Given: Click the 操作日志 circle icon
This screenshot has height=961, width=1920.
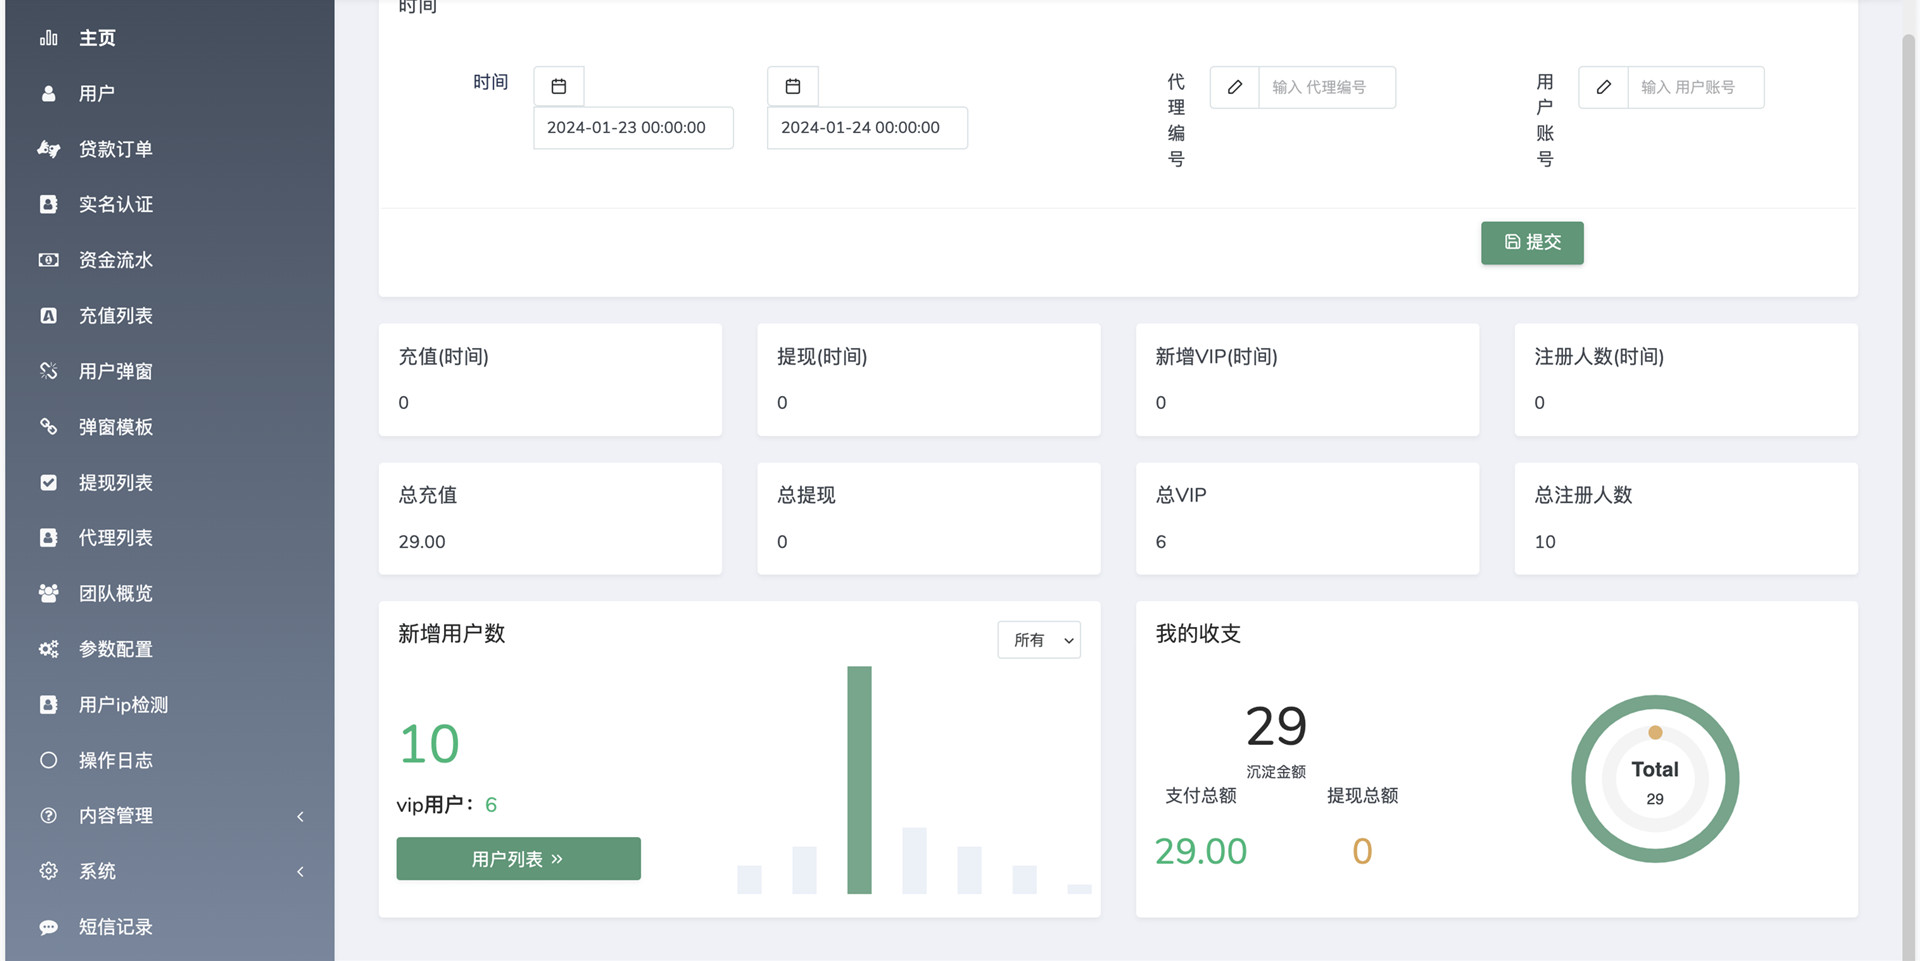Looking at the screenshot, I should (48, 760).
